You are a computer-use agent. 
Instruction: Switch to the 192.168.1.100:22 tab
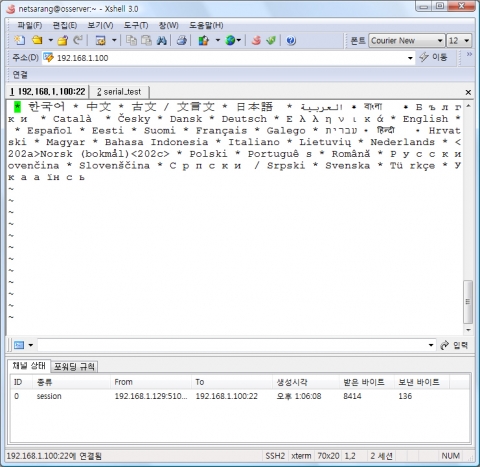pyautogui.click(x=47, y=92)
